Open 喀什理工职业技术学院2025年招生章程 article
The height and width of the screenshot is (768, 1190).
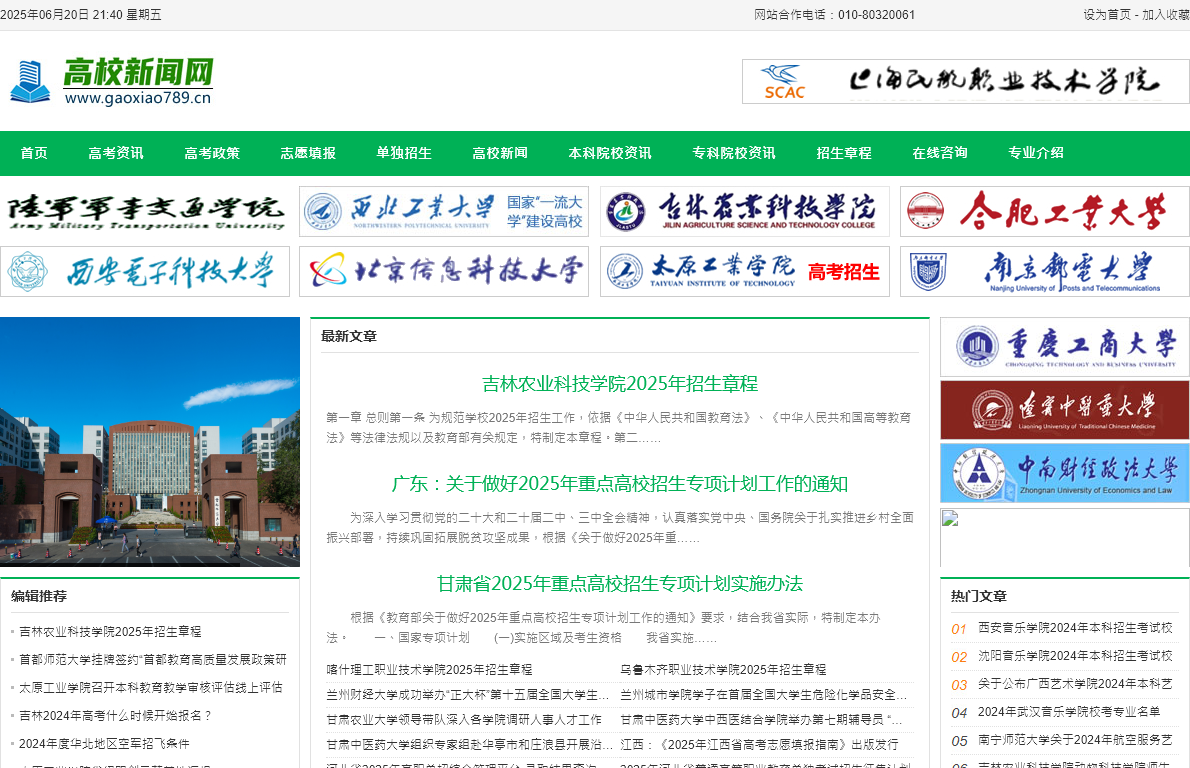coord(430,669)
